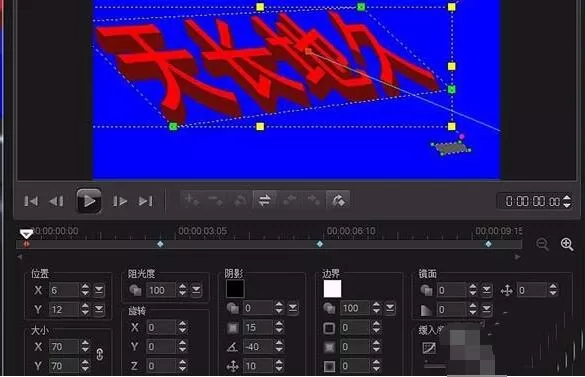This screenshot has height=377, width=585.
Task: Click the border blur icon
Action: click(x=329, y=347)
